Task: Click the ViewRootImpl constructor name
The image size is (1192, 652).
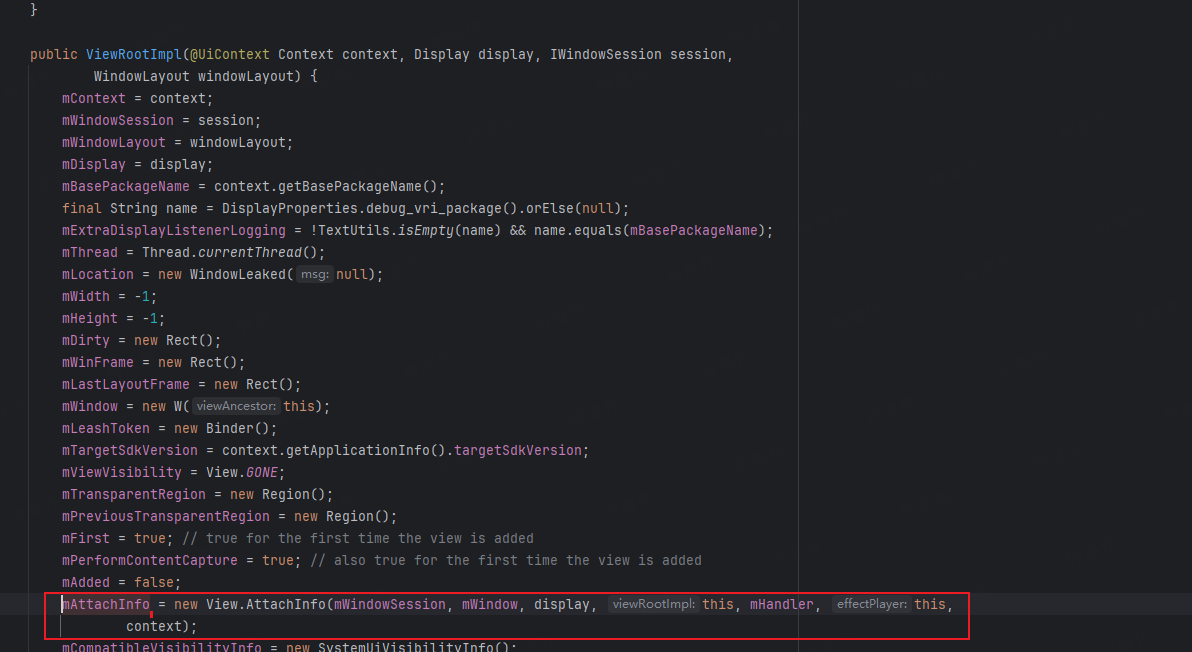Action: 134,55
